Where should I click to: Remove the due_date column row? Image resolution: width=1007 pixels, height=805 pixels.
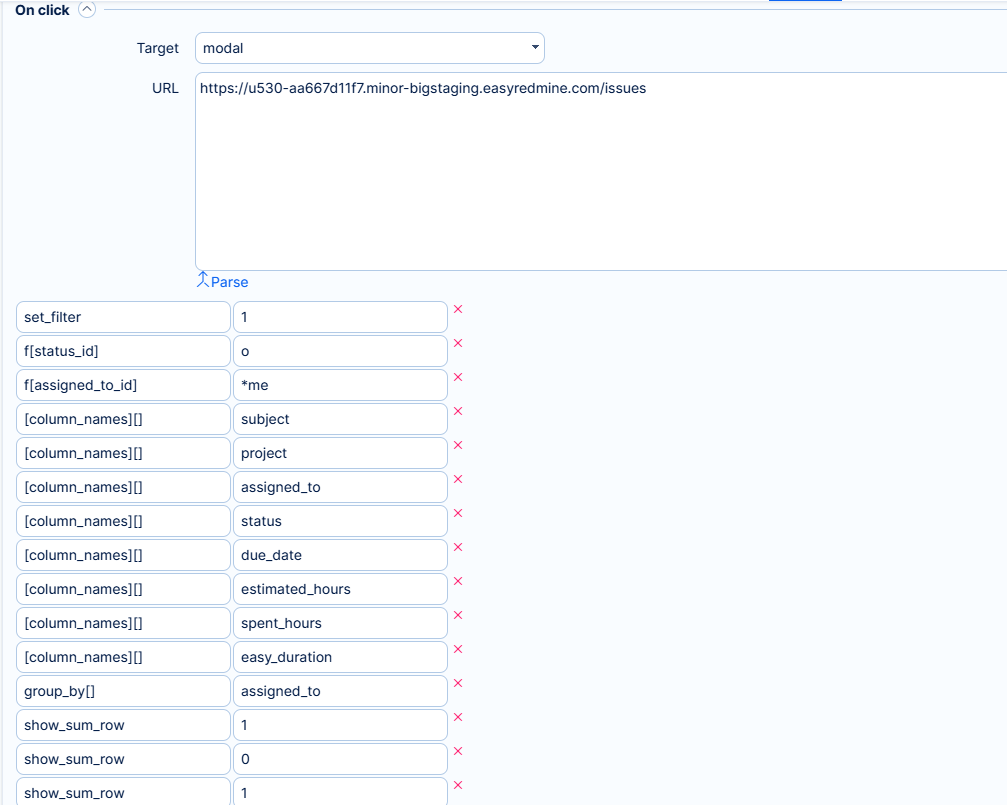458,547
